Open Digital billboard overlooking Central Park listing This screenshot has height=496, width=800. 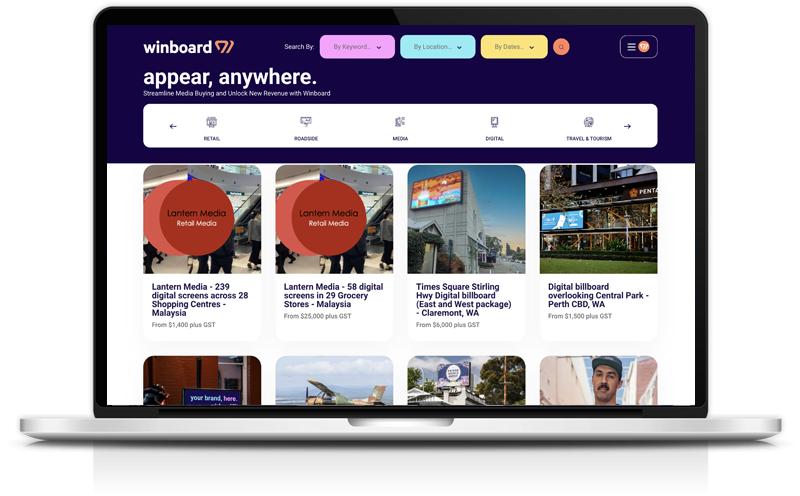click(x=598, y=292)
